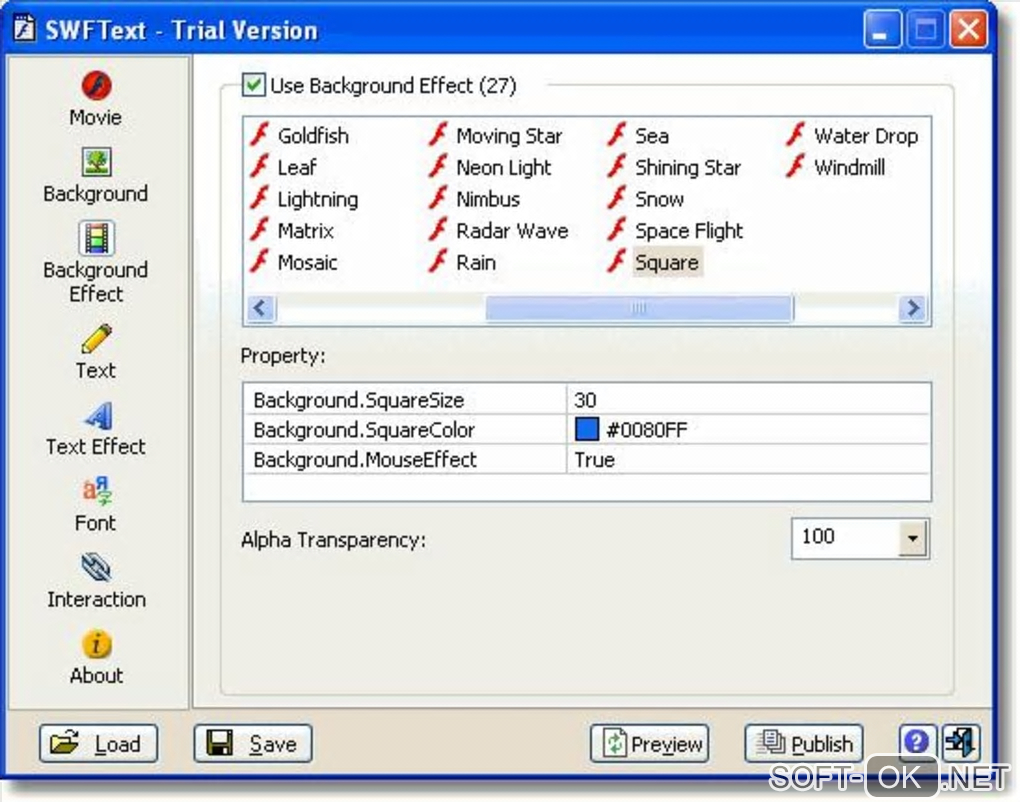1020x802 pixels.
Task: Click the Background.SquareColor property name
Action: 364,430
